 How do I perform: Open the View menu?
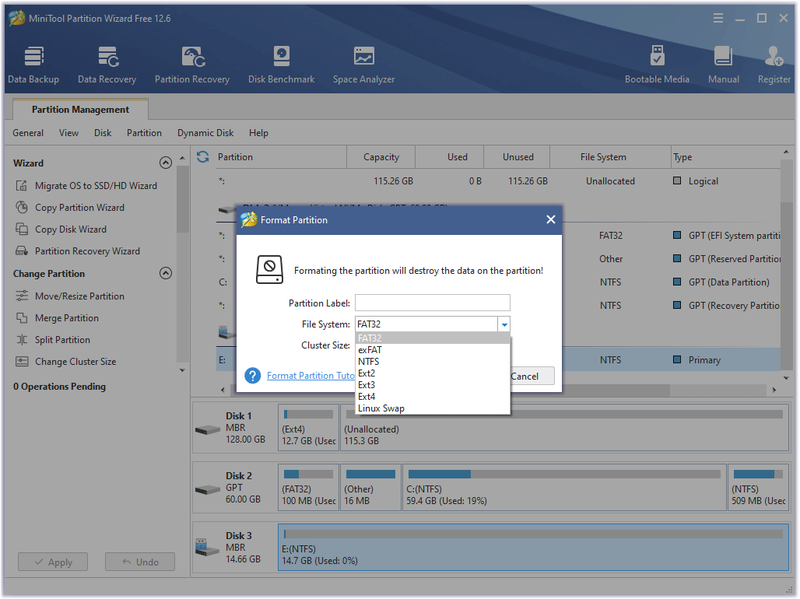(69, 133)
